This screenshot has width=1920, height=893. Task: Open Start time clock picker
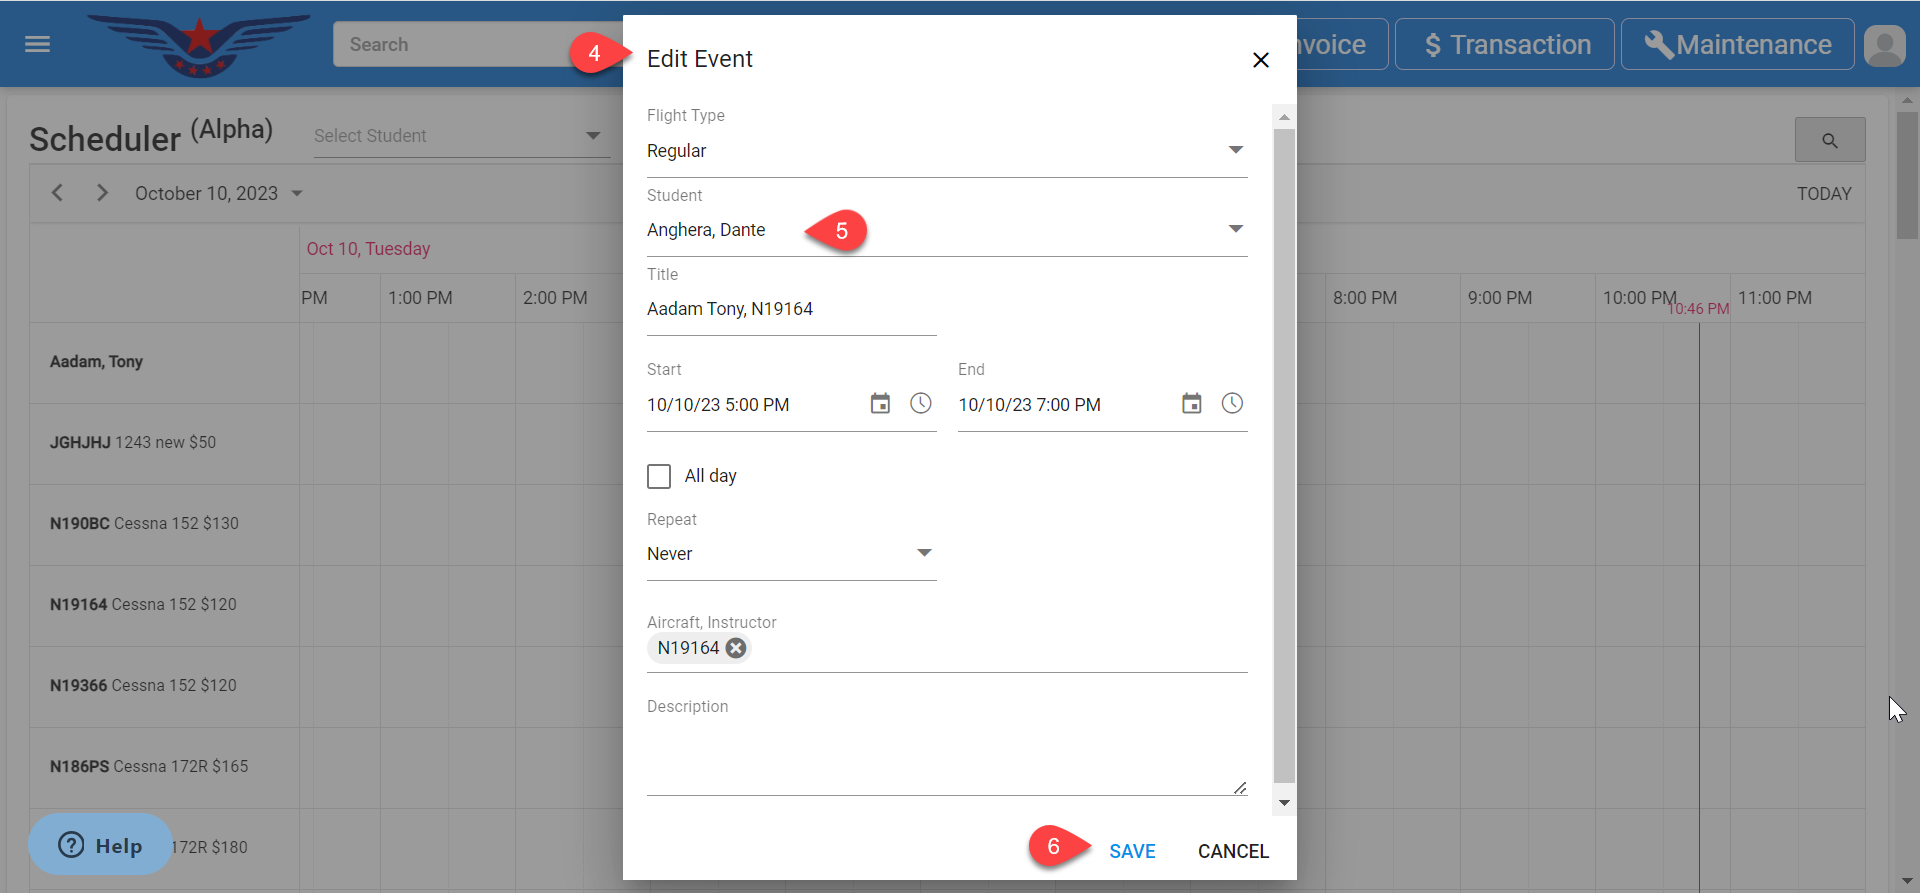[x=921, y=403]
